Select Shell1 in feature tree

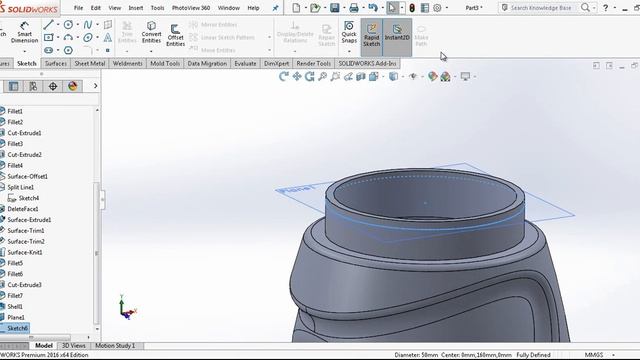coord(15,307)
